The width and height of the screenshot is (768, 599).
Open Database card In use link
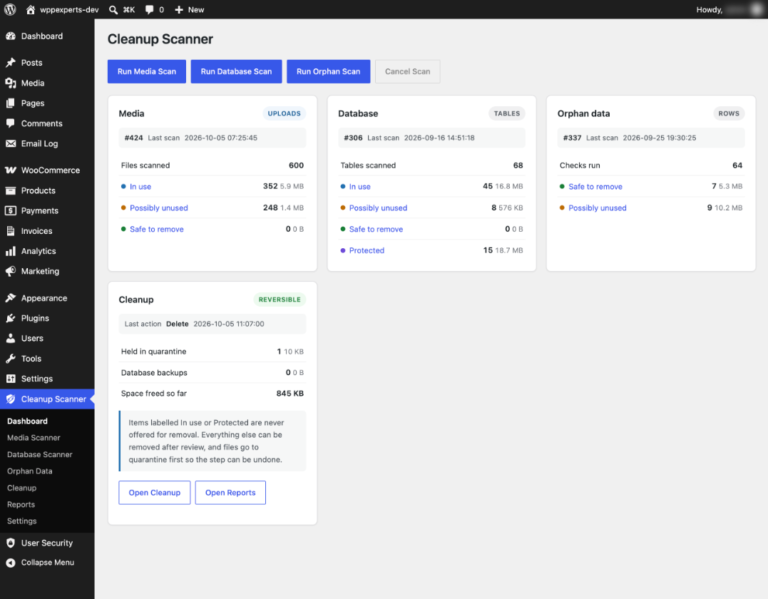tap(360, 187)
